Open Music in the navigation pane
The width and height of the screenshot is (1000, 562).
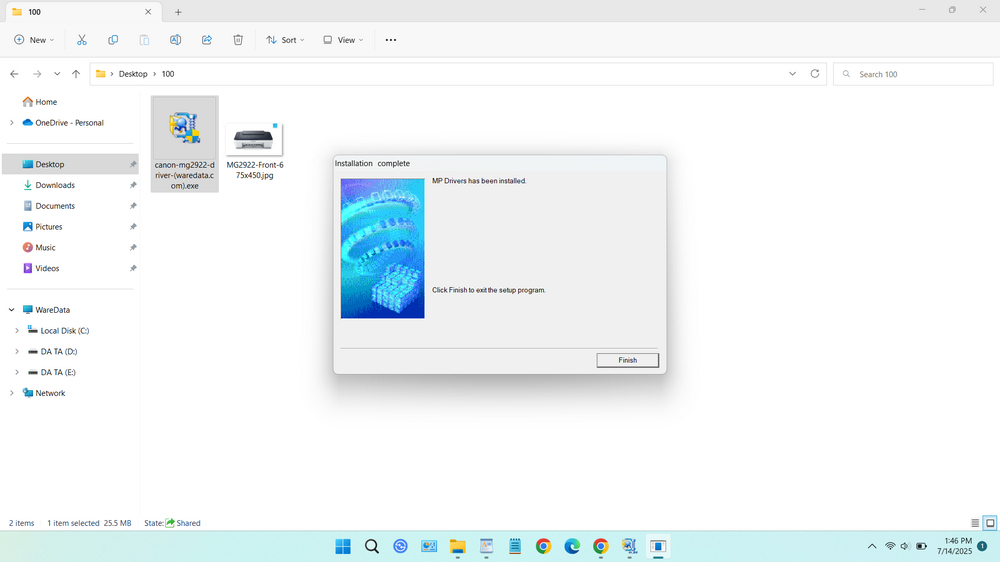(x=45, y=248)
